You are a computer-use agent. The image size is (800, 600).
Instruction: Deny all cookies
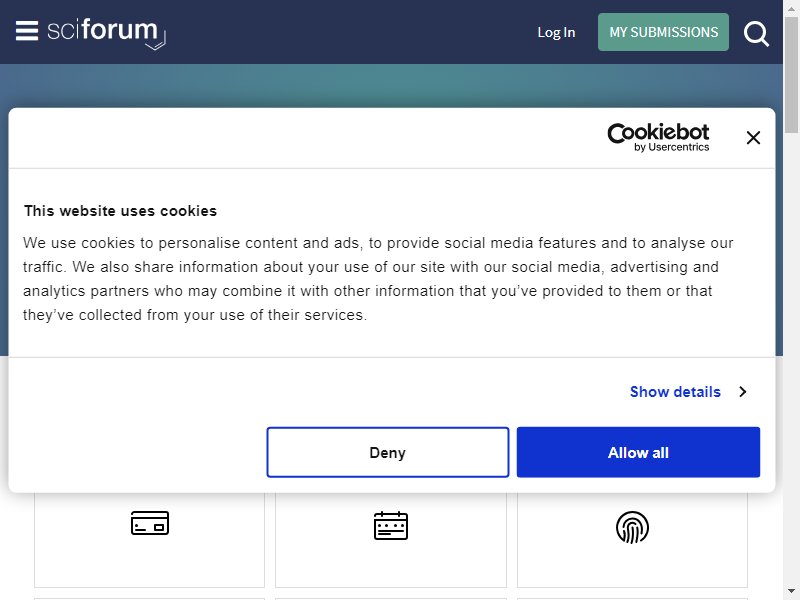(x=388, y=453)
